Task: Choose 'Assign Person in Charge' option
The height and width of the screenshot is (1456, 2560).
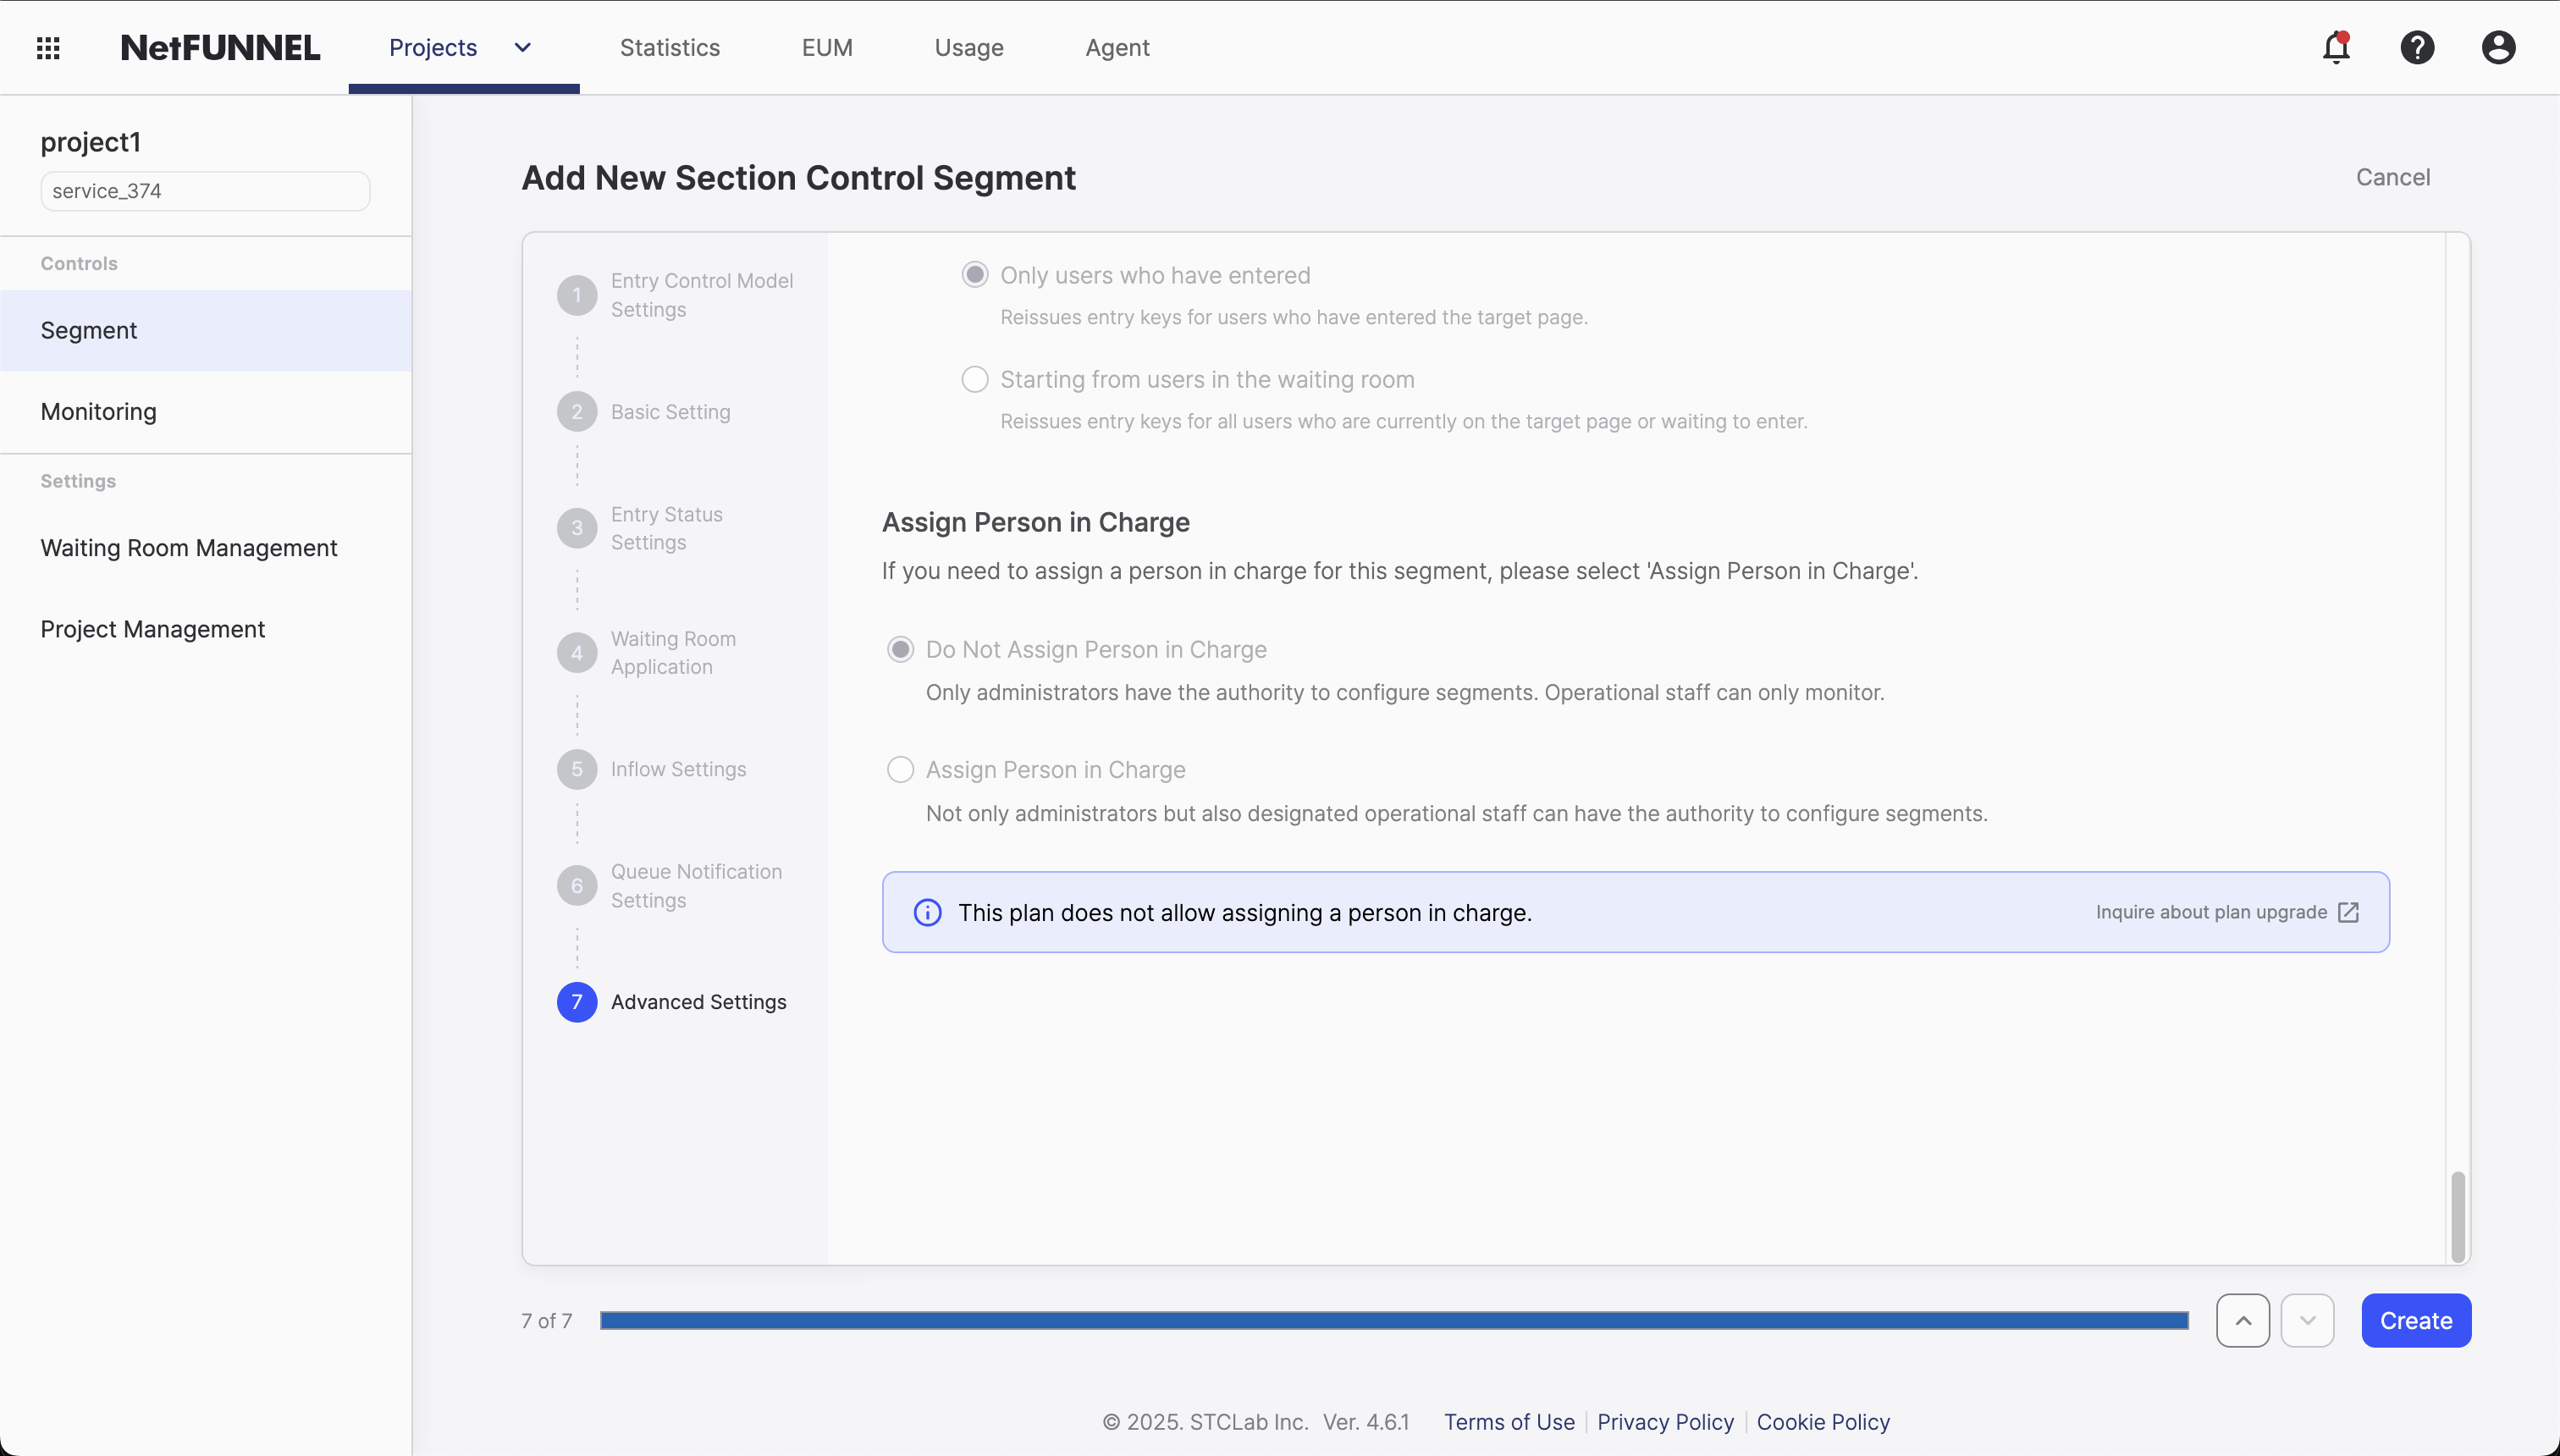Action: click(x=900, y=769)
